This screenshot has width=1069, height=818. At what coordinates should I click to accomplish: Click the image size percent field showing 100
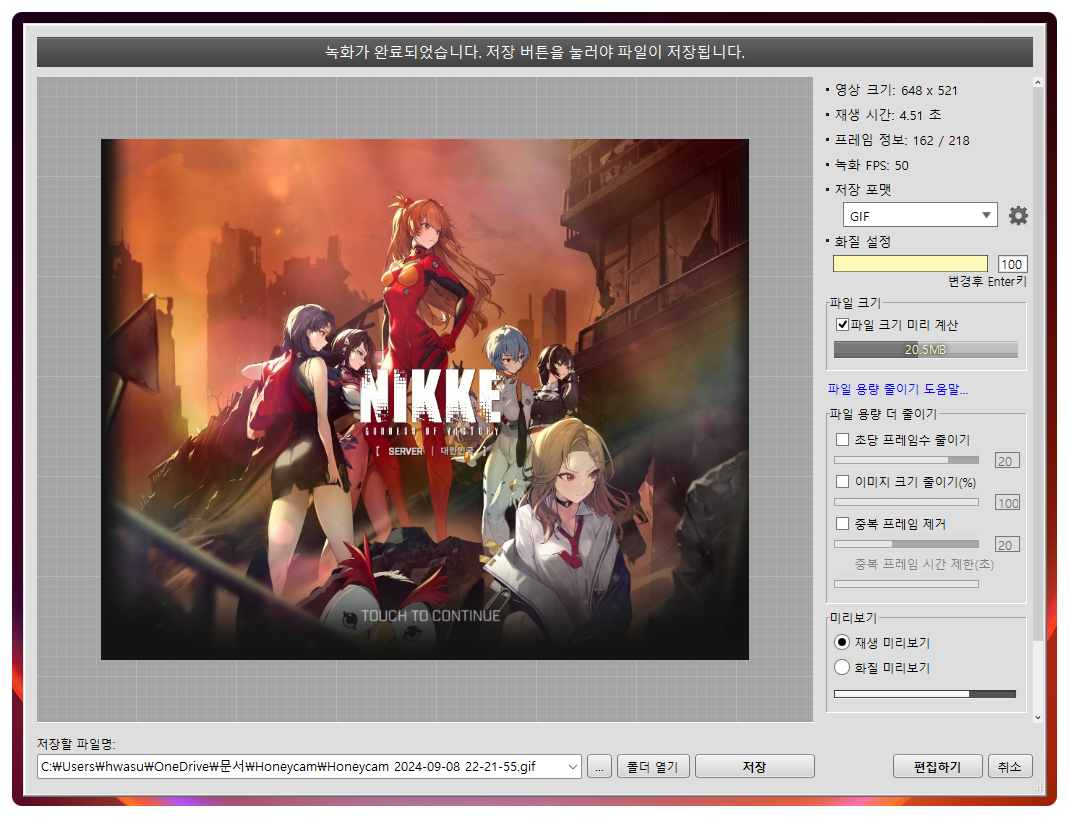point(1007,503)
